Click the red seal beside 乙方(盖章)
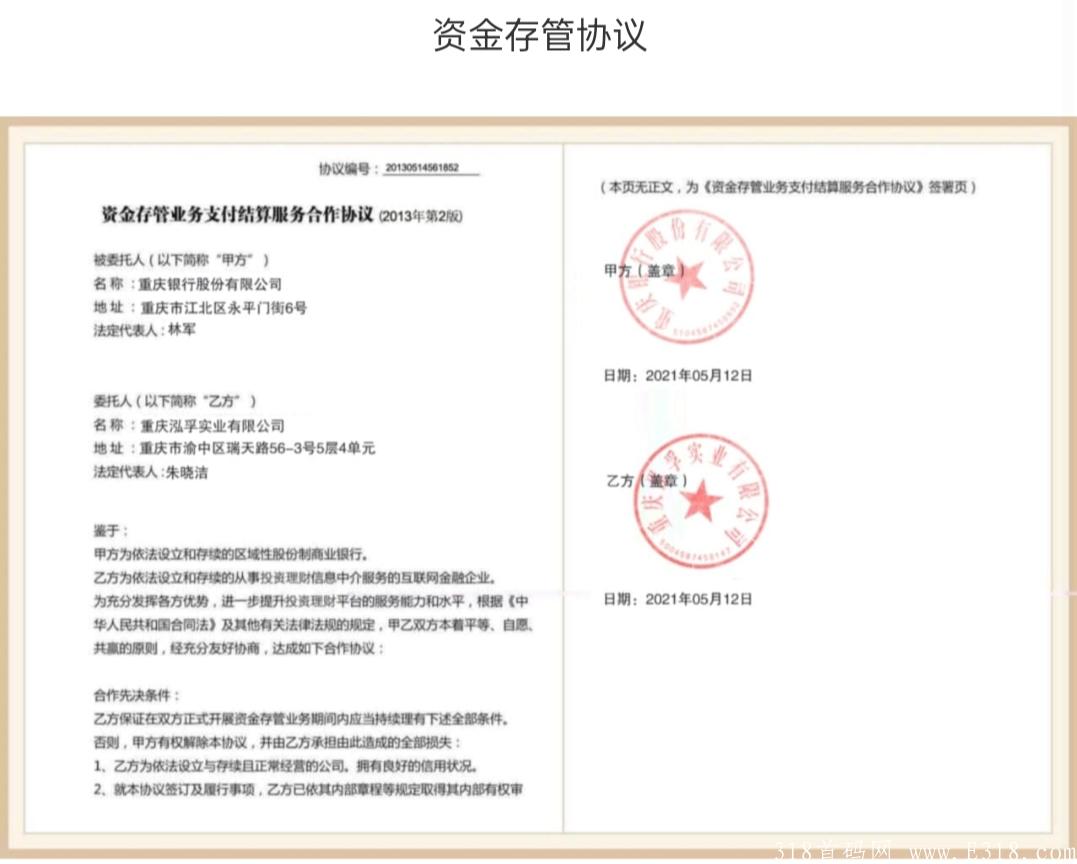The image size is (1077, 864). click(x=699, y=501)
